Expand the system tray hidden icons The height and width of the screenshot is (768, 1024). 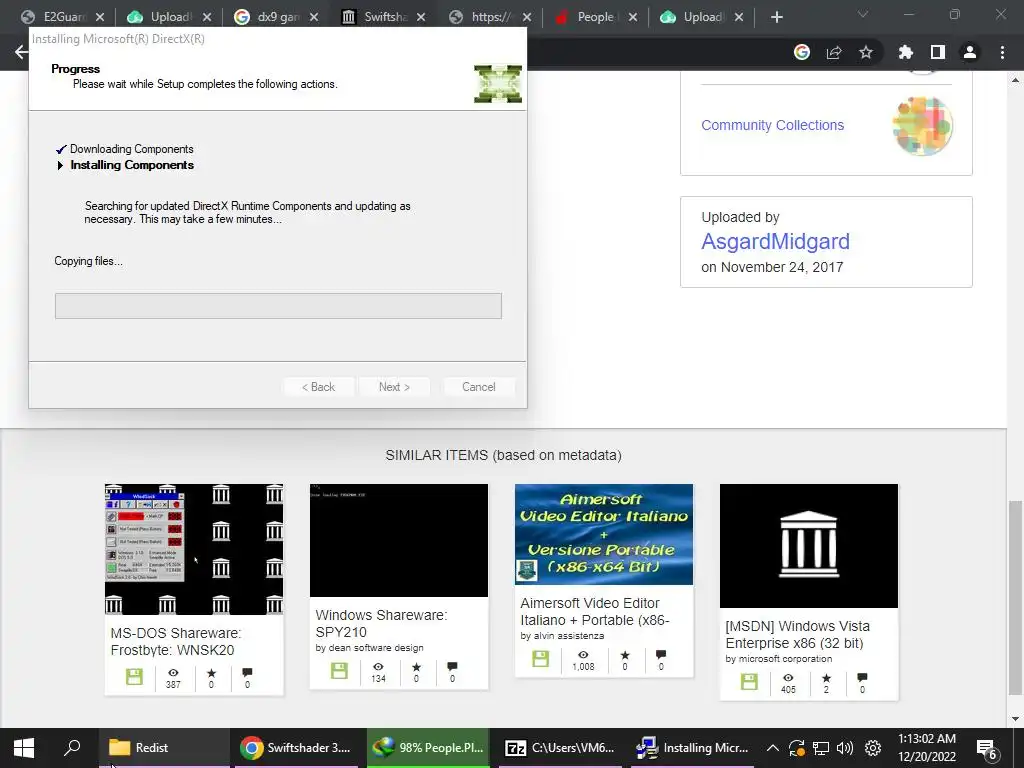point(773,748)
